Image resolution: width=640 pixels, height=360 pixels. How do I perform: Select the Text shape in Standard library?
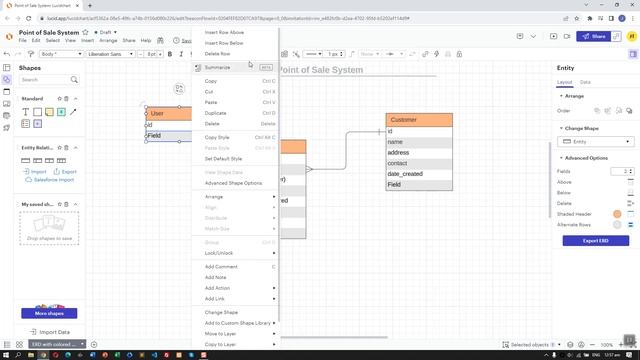click(25, 112)
